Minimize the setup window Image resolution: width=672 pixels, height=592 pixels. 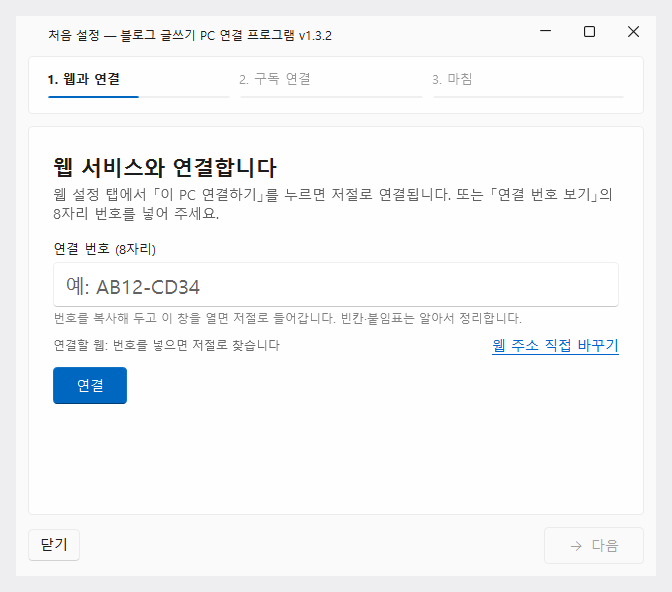point(545,31)
